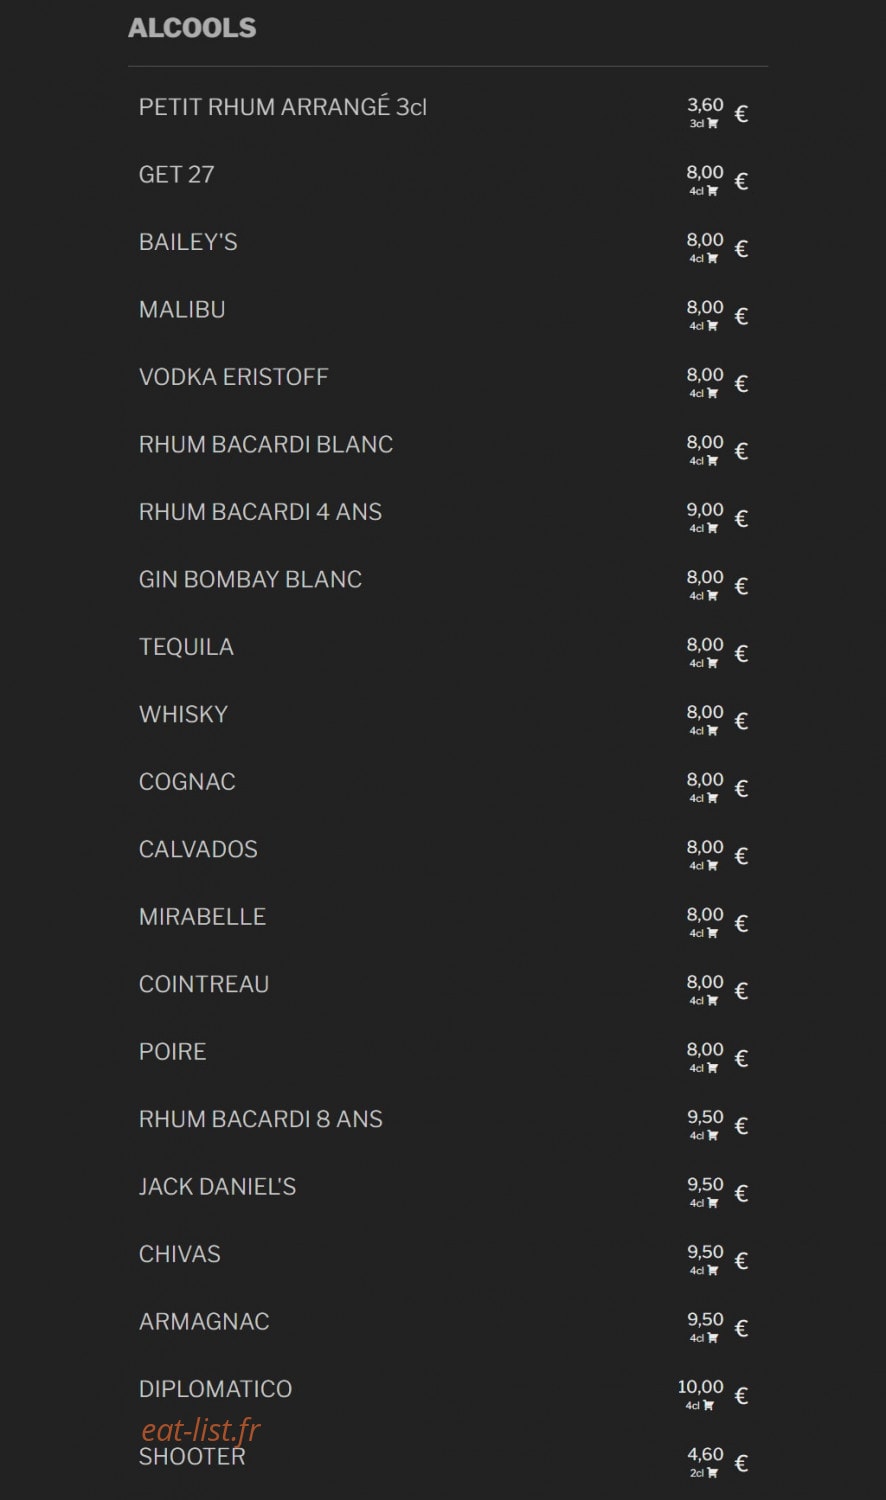Select the WHISKY menu item
The image size is (886, 1500).
pyautogui.click(x=183, y=714)
